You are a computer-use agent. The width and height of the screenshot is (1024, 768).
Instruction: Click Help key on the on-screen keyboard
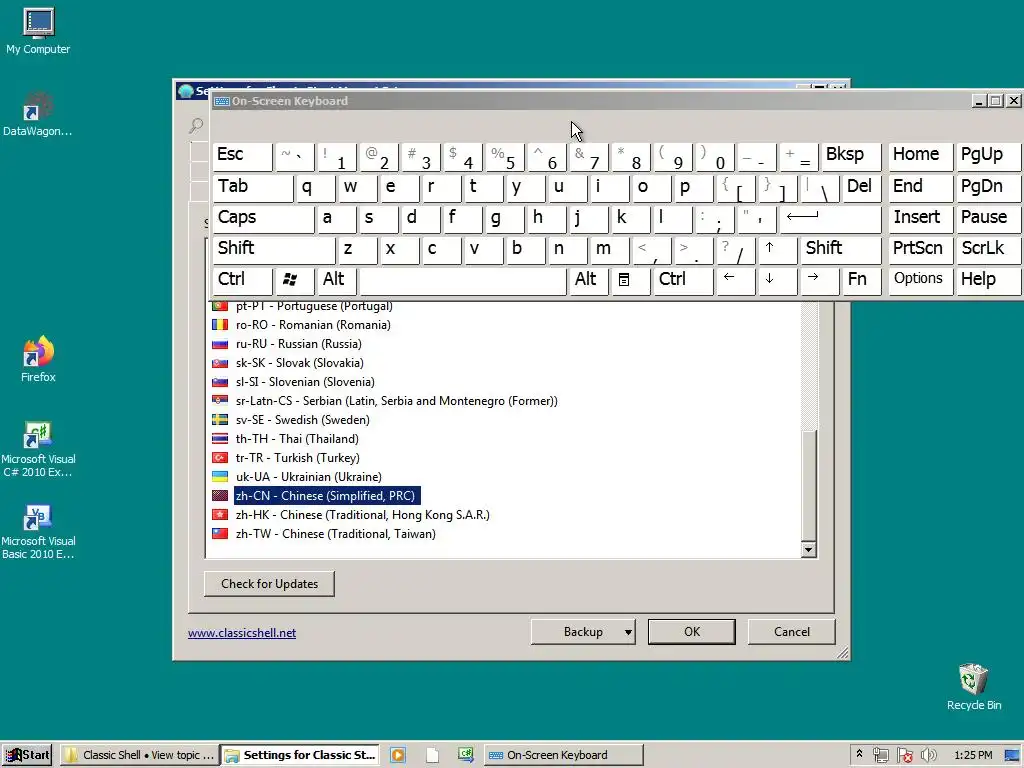(987, 280)
